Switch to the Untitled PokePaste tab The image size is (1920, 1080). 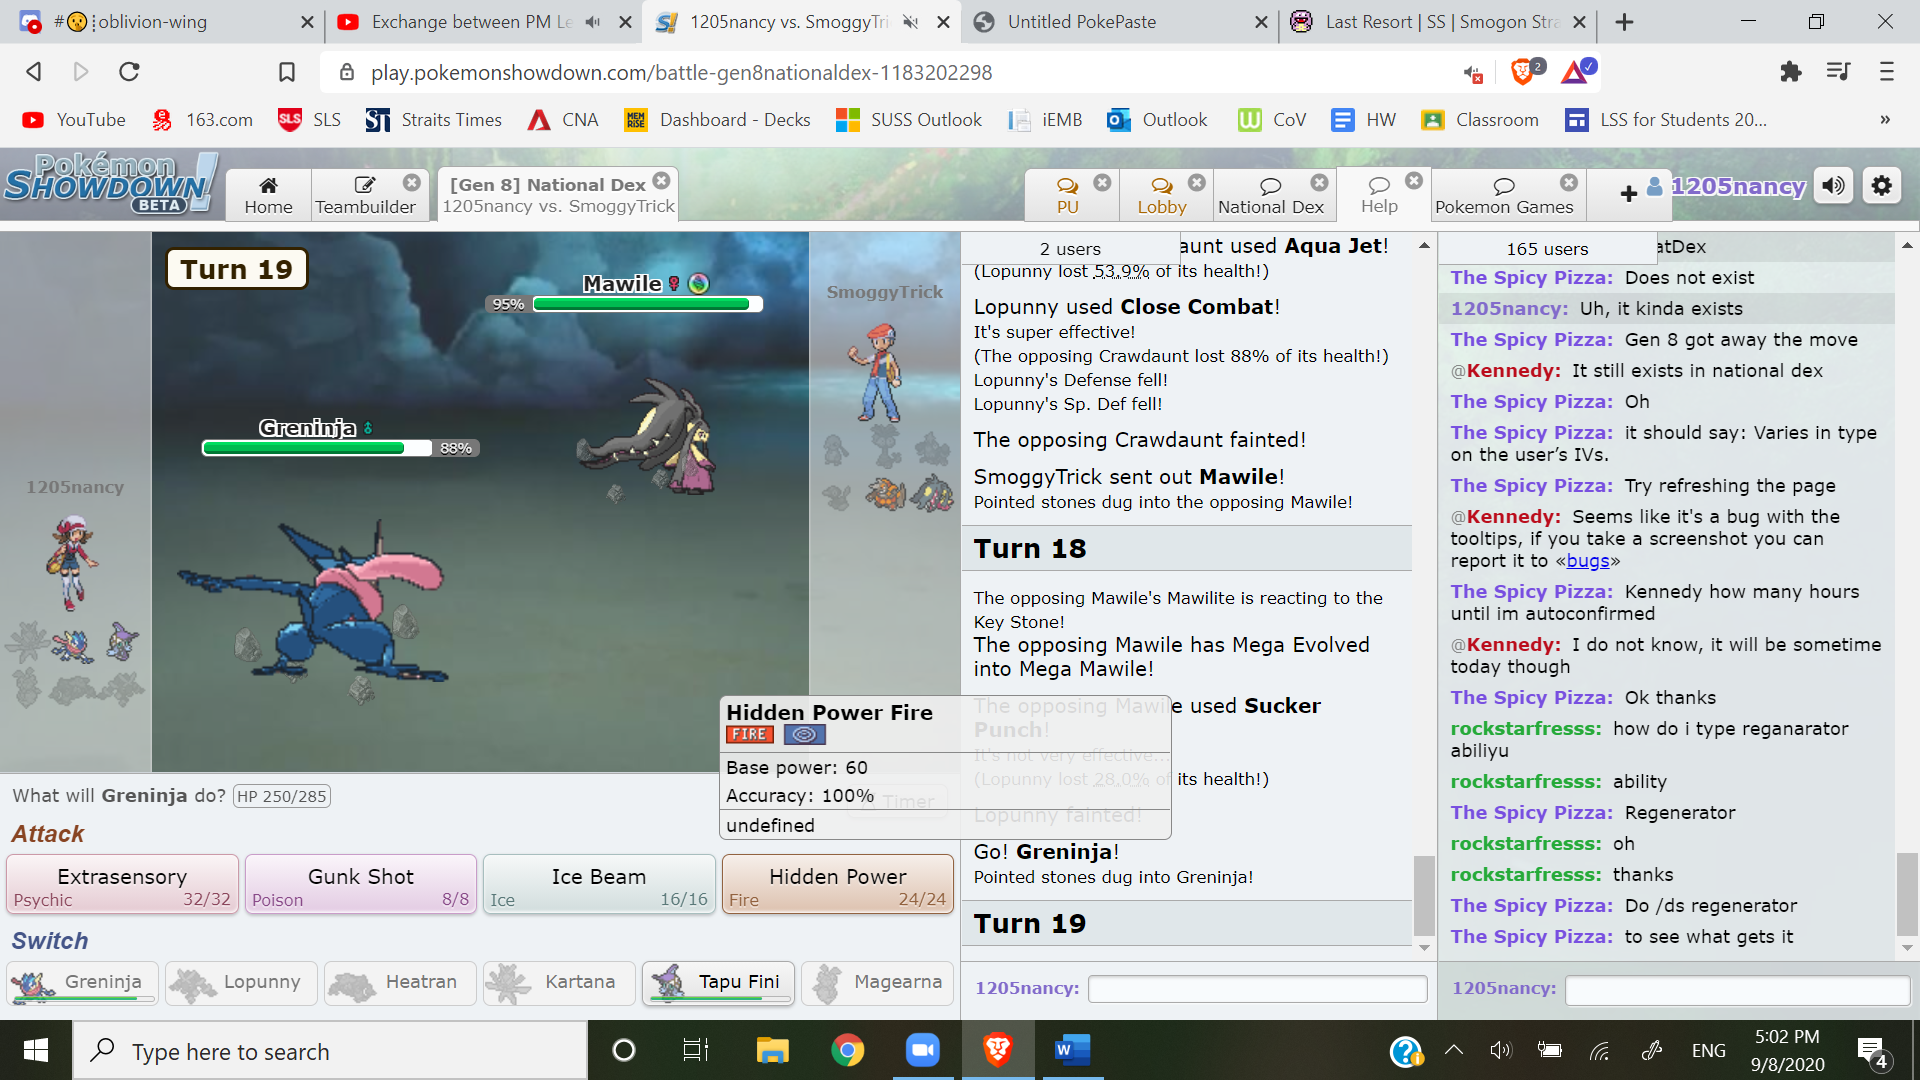point(1119,22)
